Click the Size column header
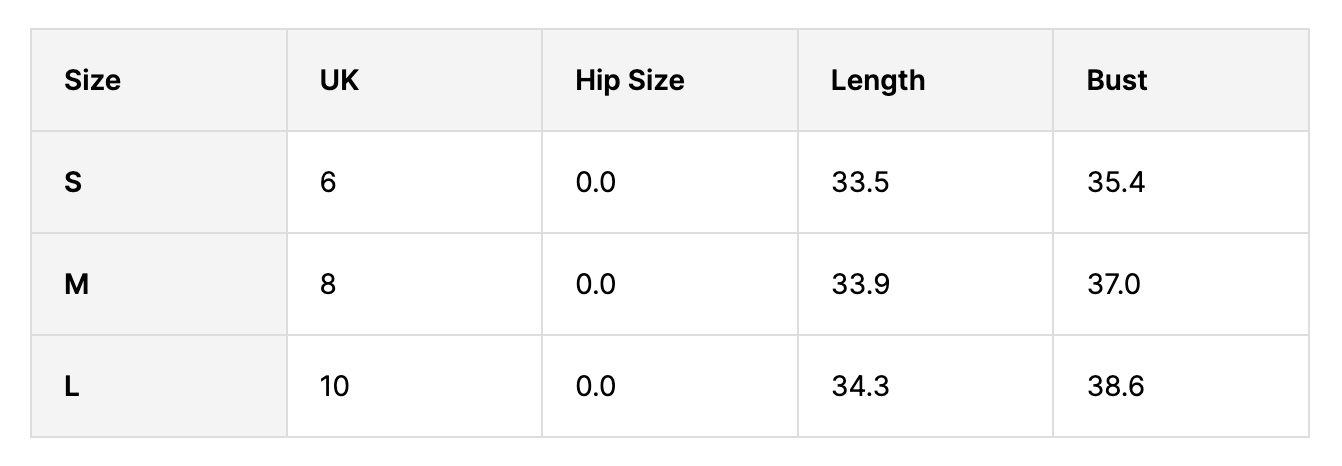Screen dimensions: 1342x466 [92, 81]
